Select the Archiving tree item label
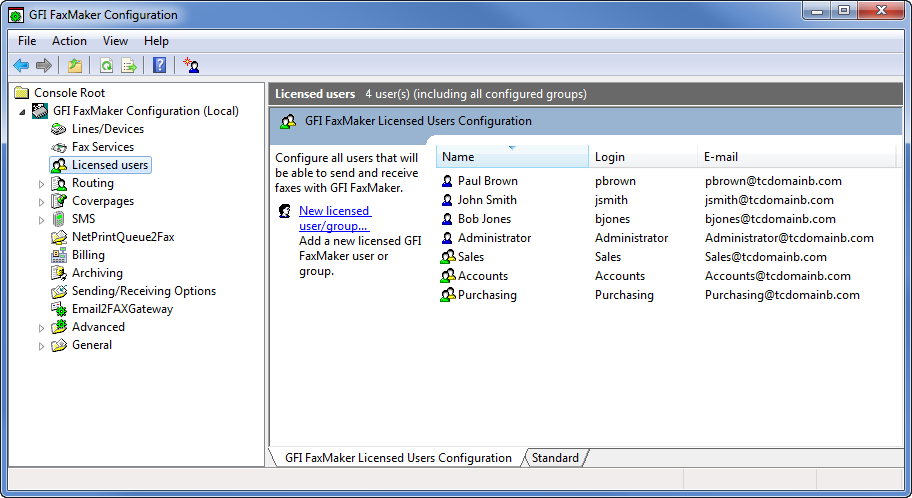 click(97, 273)
